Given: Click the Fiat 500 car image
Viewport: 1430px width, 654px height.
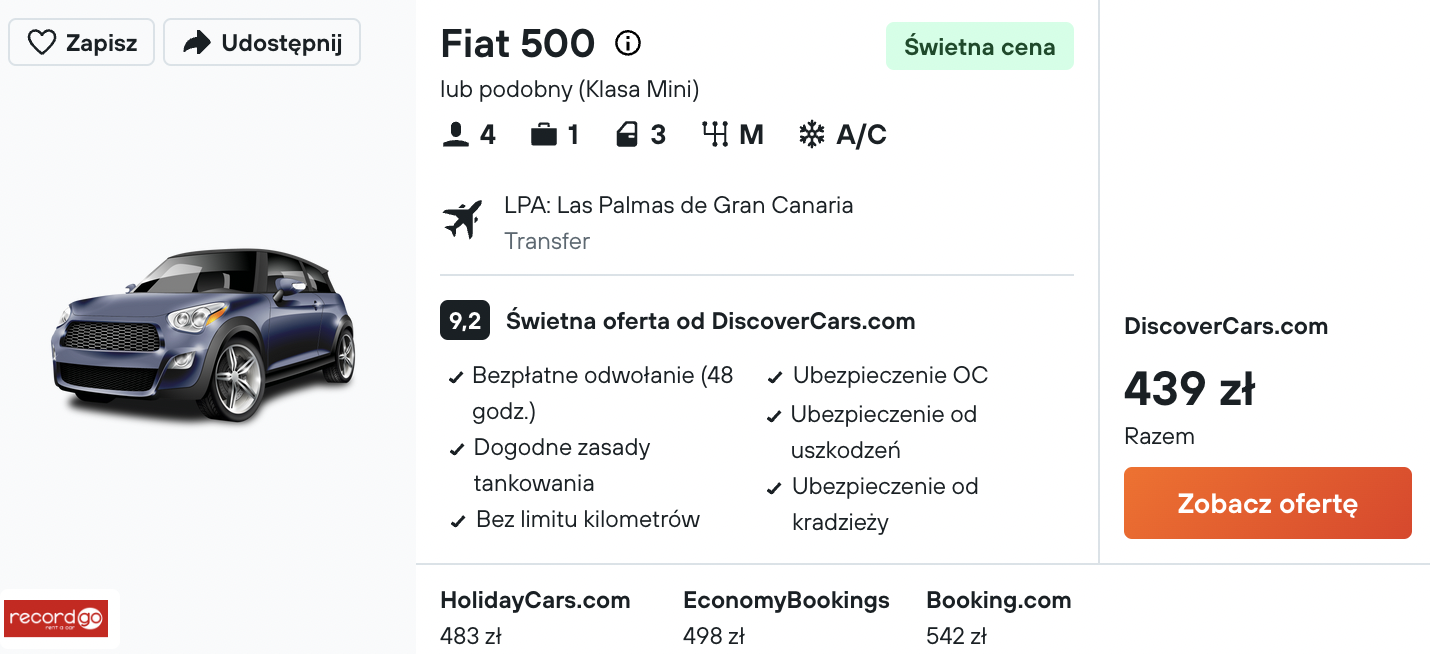Looking at the screenshot, I should [203, 335].
